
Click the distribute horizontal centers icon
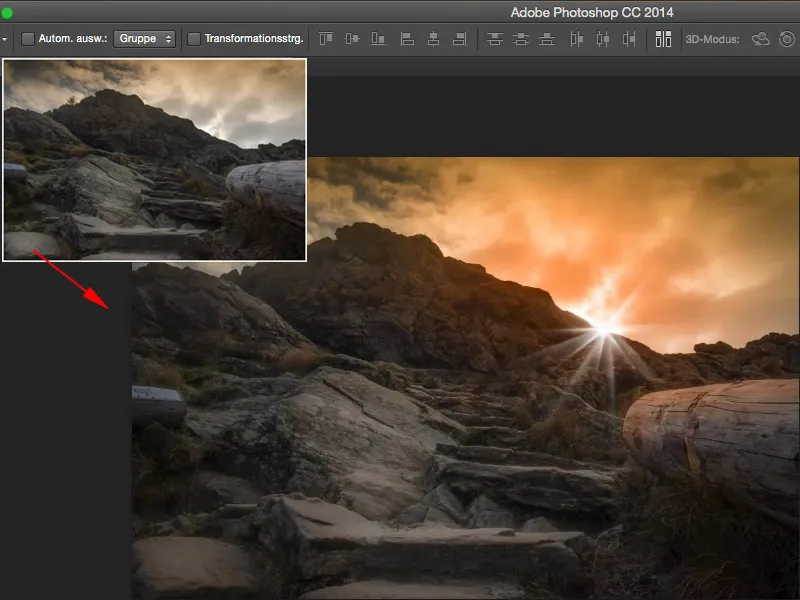point(602,39)
